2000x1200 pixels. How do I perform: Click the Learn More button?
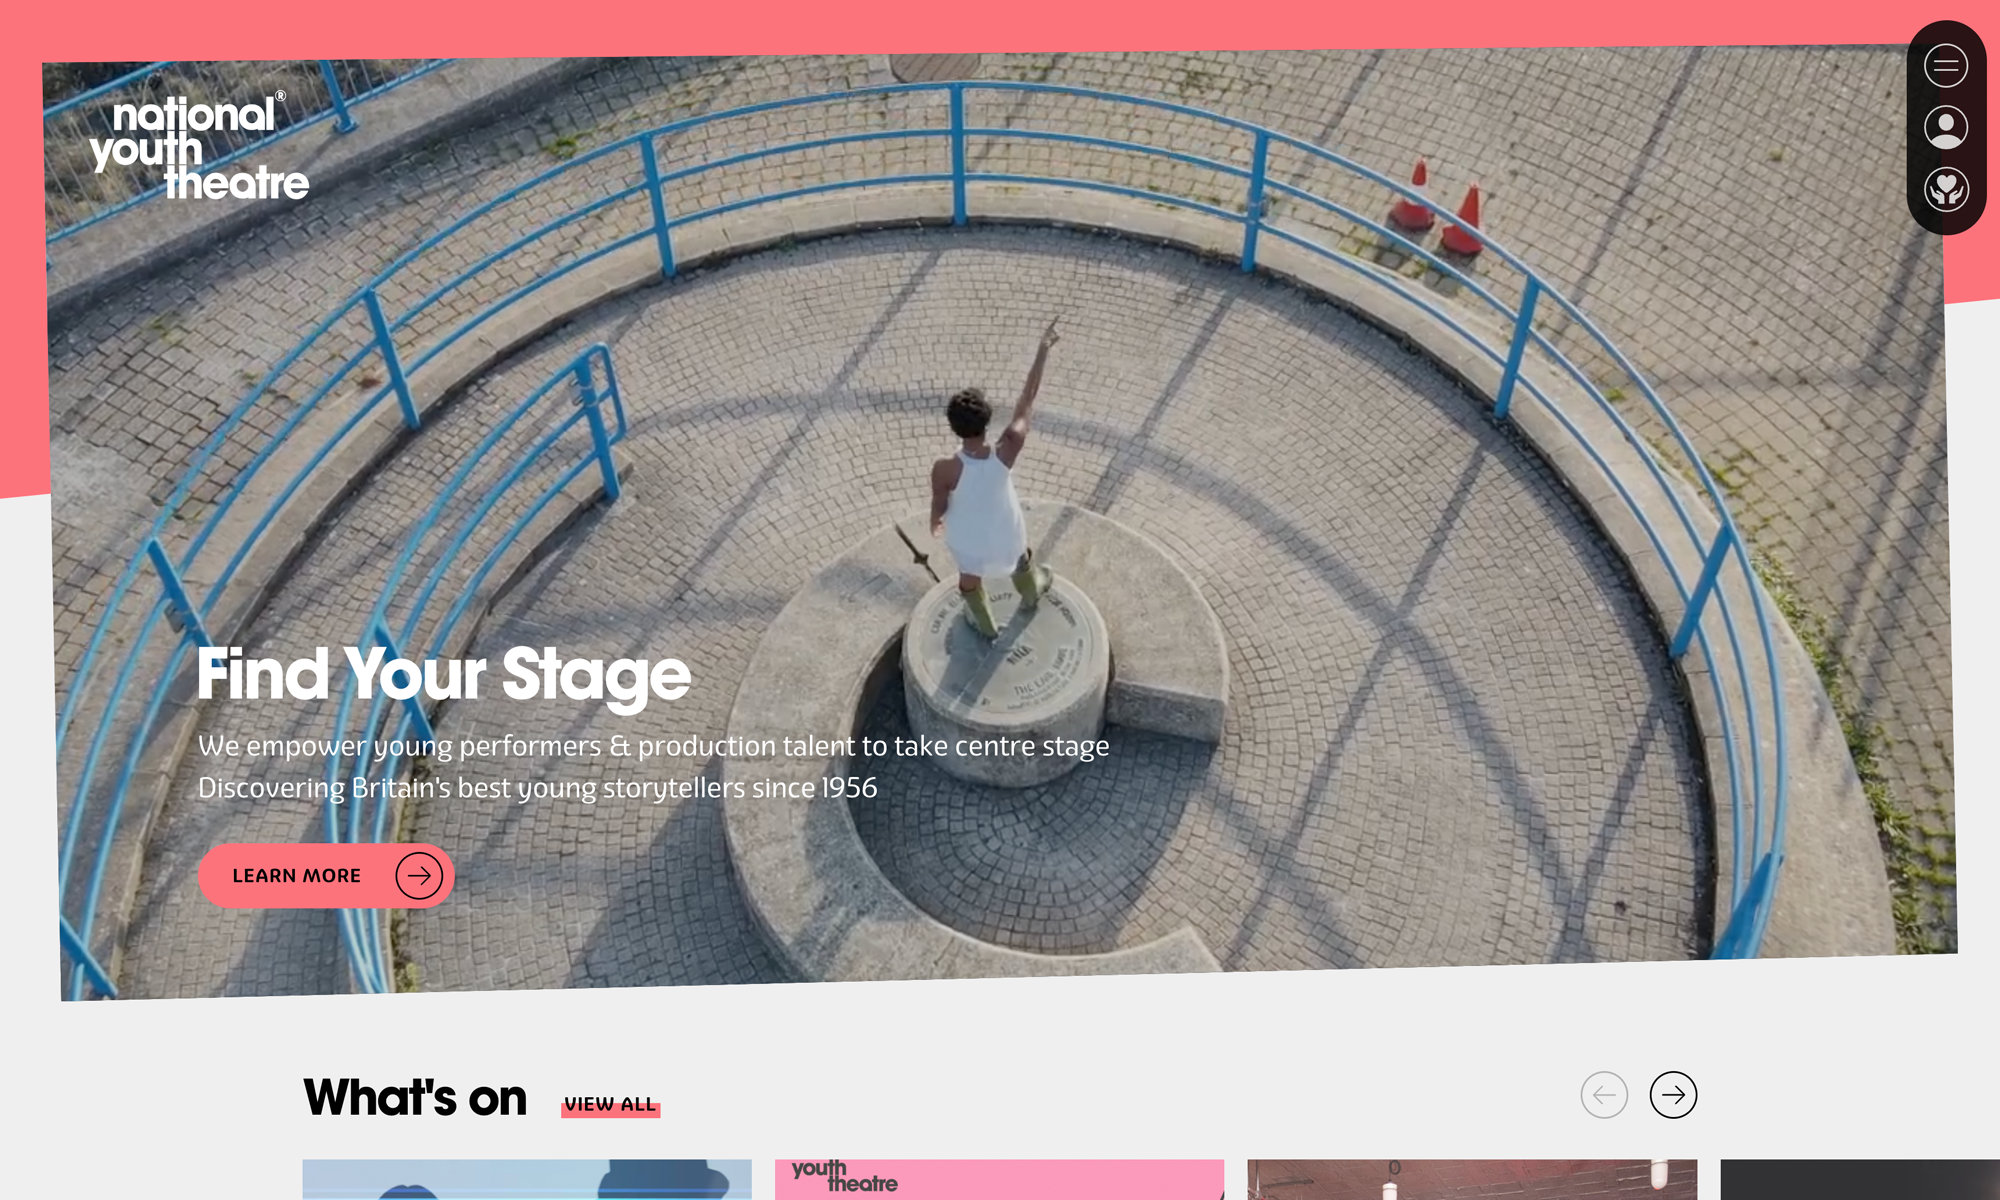point(326,876)
